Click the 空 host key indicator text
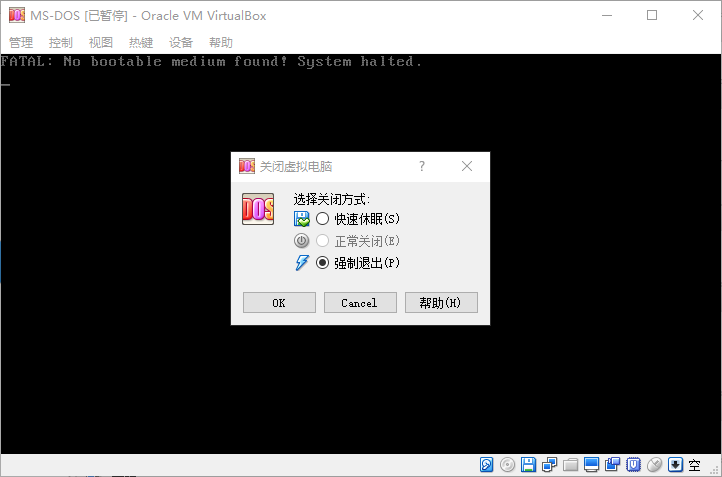 [x=694, y=465]
